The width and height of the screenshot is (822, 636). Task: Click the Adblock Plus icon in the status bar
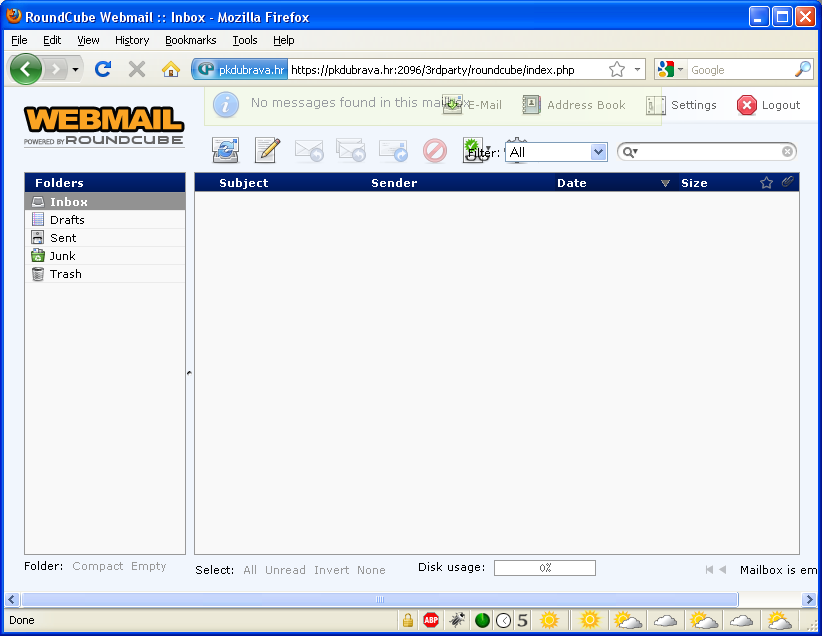(x=431, y=620)
